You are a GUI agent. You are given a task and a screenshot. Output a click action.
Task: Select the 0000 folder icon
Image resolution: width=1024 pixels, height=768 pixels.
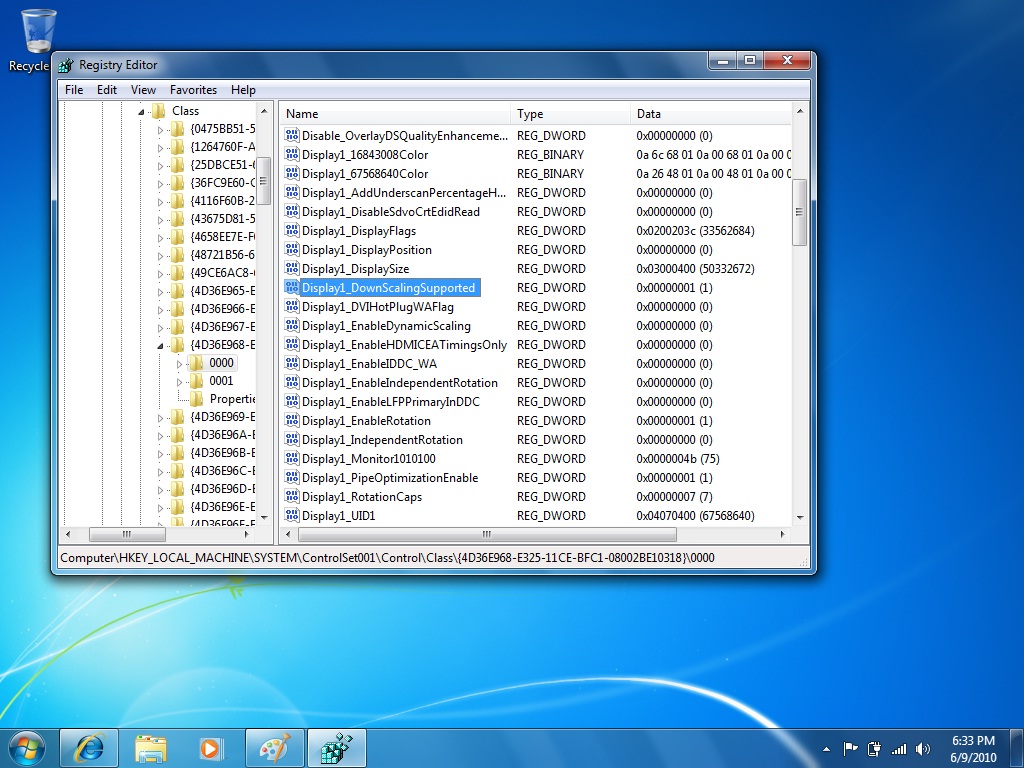click(x=196, y=363)
